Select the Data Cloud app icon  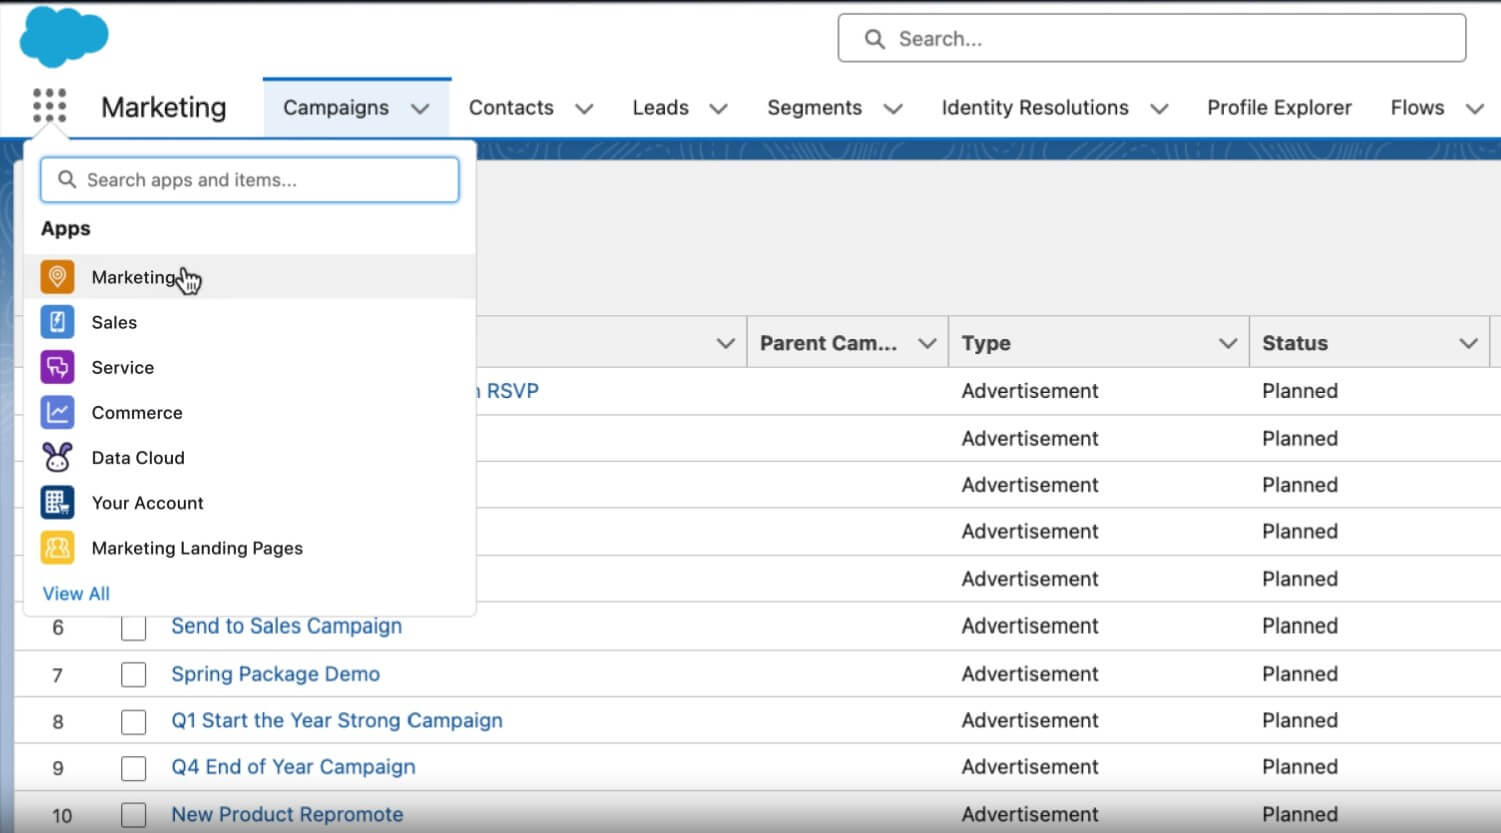click(x=57, y=457)
